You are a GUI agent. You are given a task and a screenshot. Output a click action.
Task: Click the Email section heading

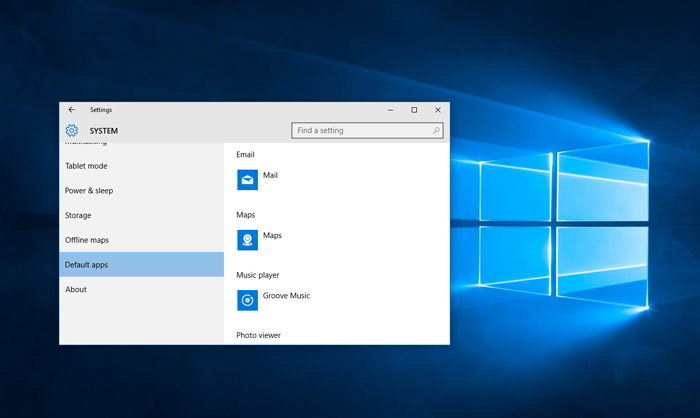245,155
